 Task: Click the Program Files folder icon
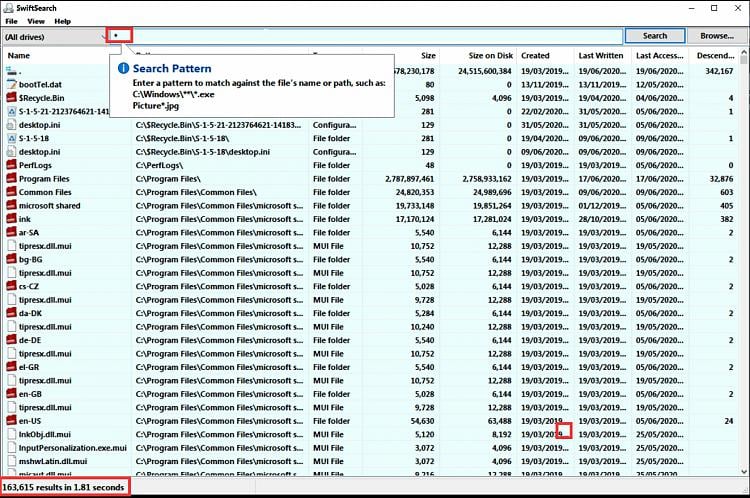[11, 178]
